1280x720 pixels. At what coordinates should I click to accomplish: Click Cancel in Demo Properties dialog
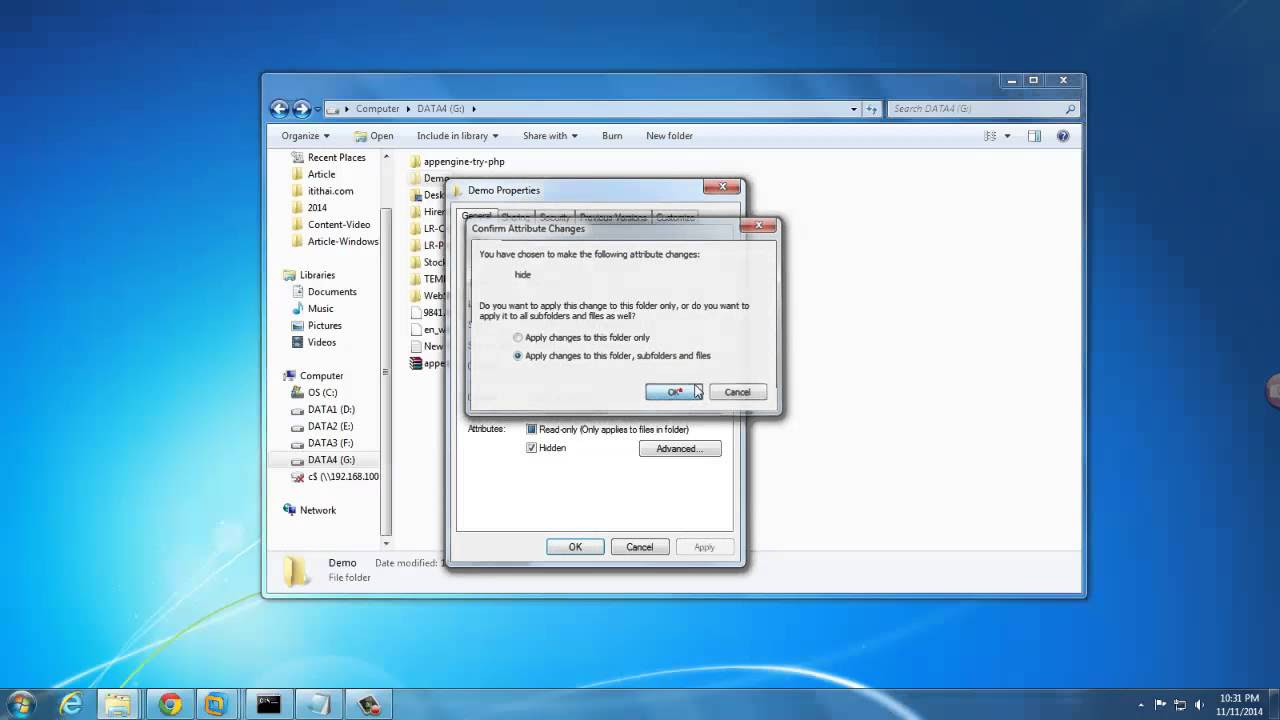click(640, 547)
